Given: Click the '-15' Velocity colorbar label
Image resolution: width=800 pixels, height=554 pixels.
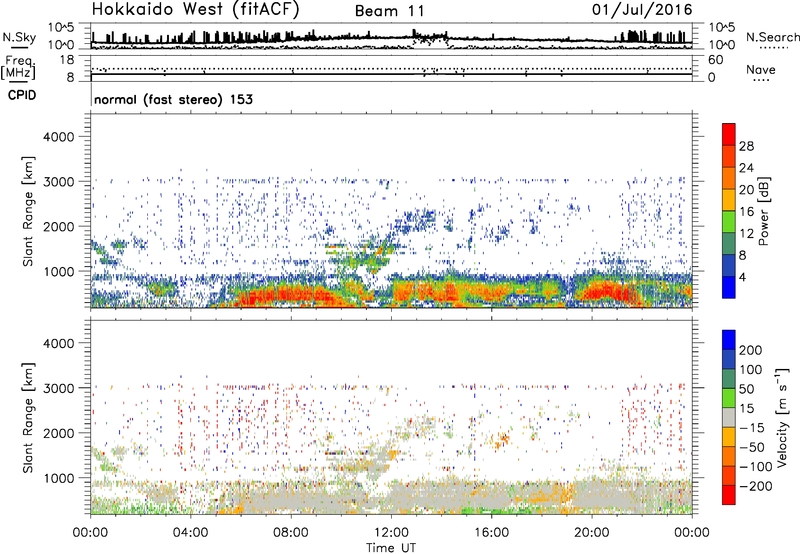Looking at the screenshot, I should tap(752, 427).
